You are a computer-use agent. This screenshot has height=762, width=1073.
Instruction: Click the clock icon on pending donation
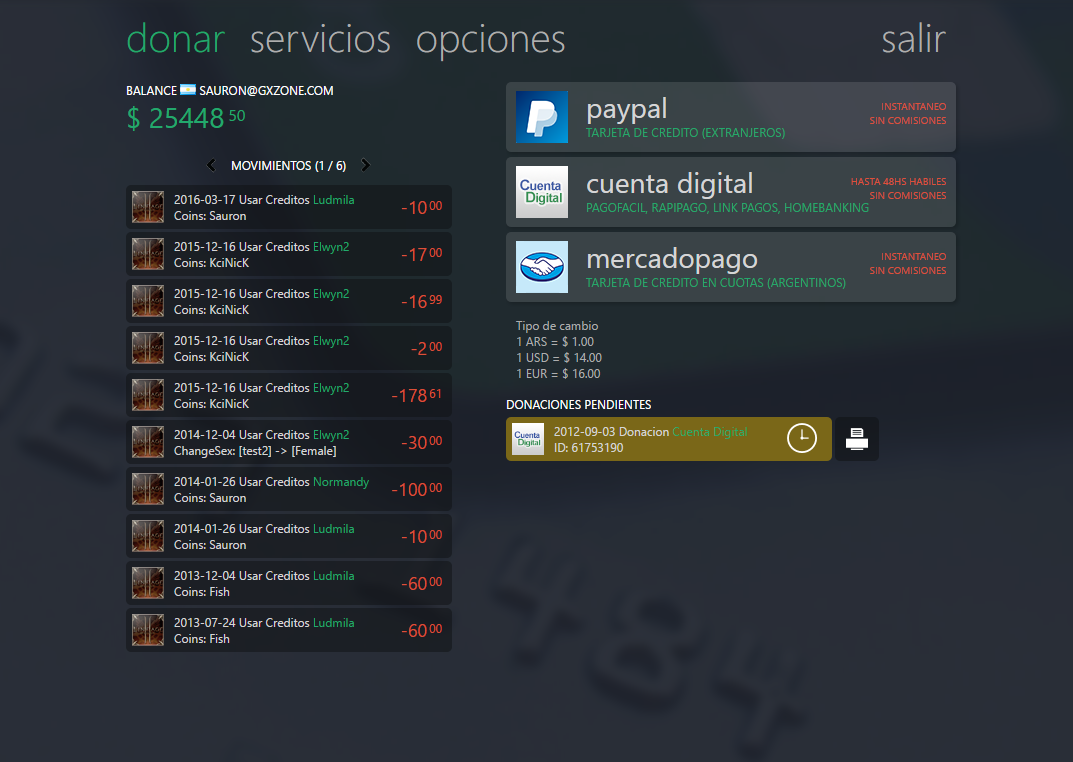click(802, 438)
